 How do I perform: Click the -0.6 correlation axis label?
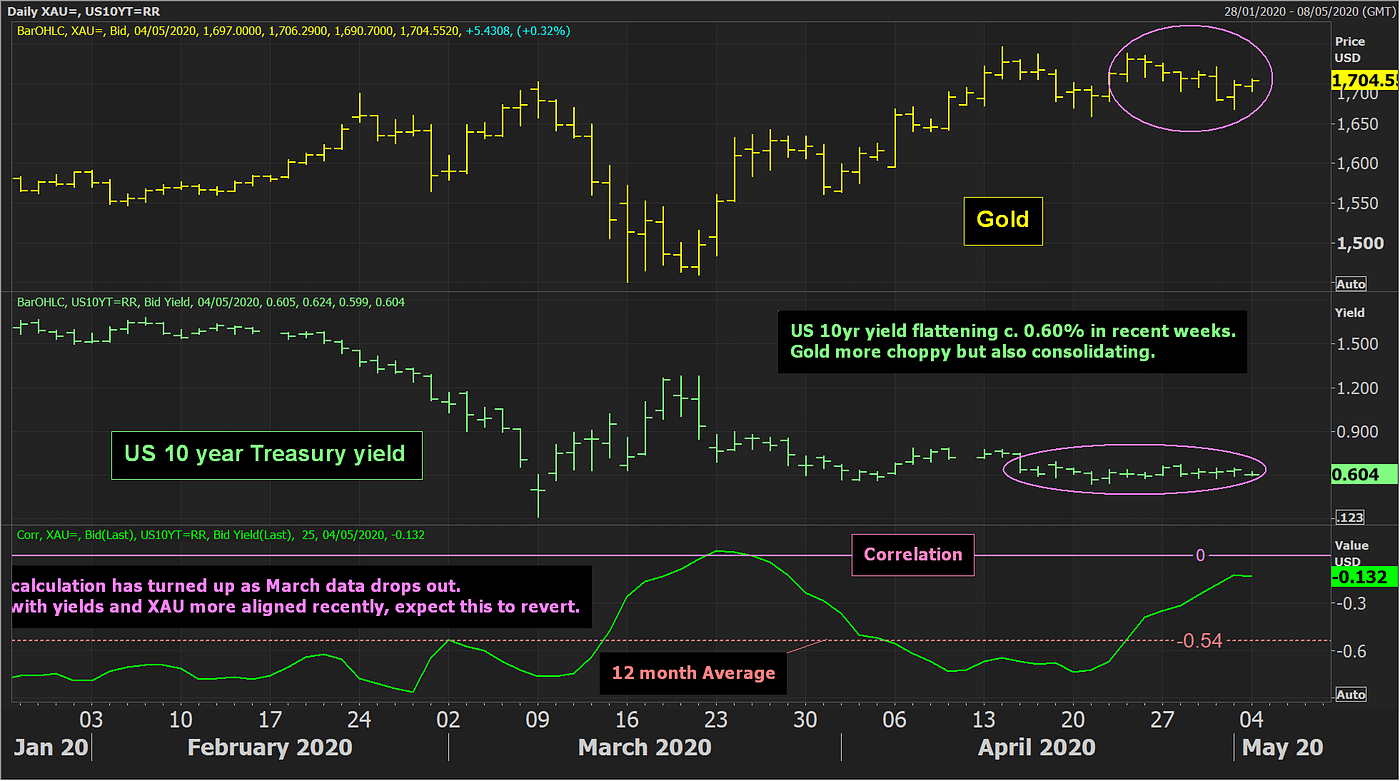tap(1352, 651)
